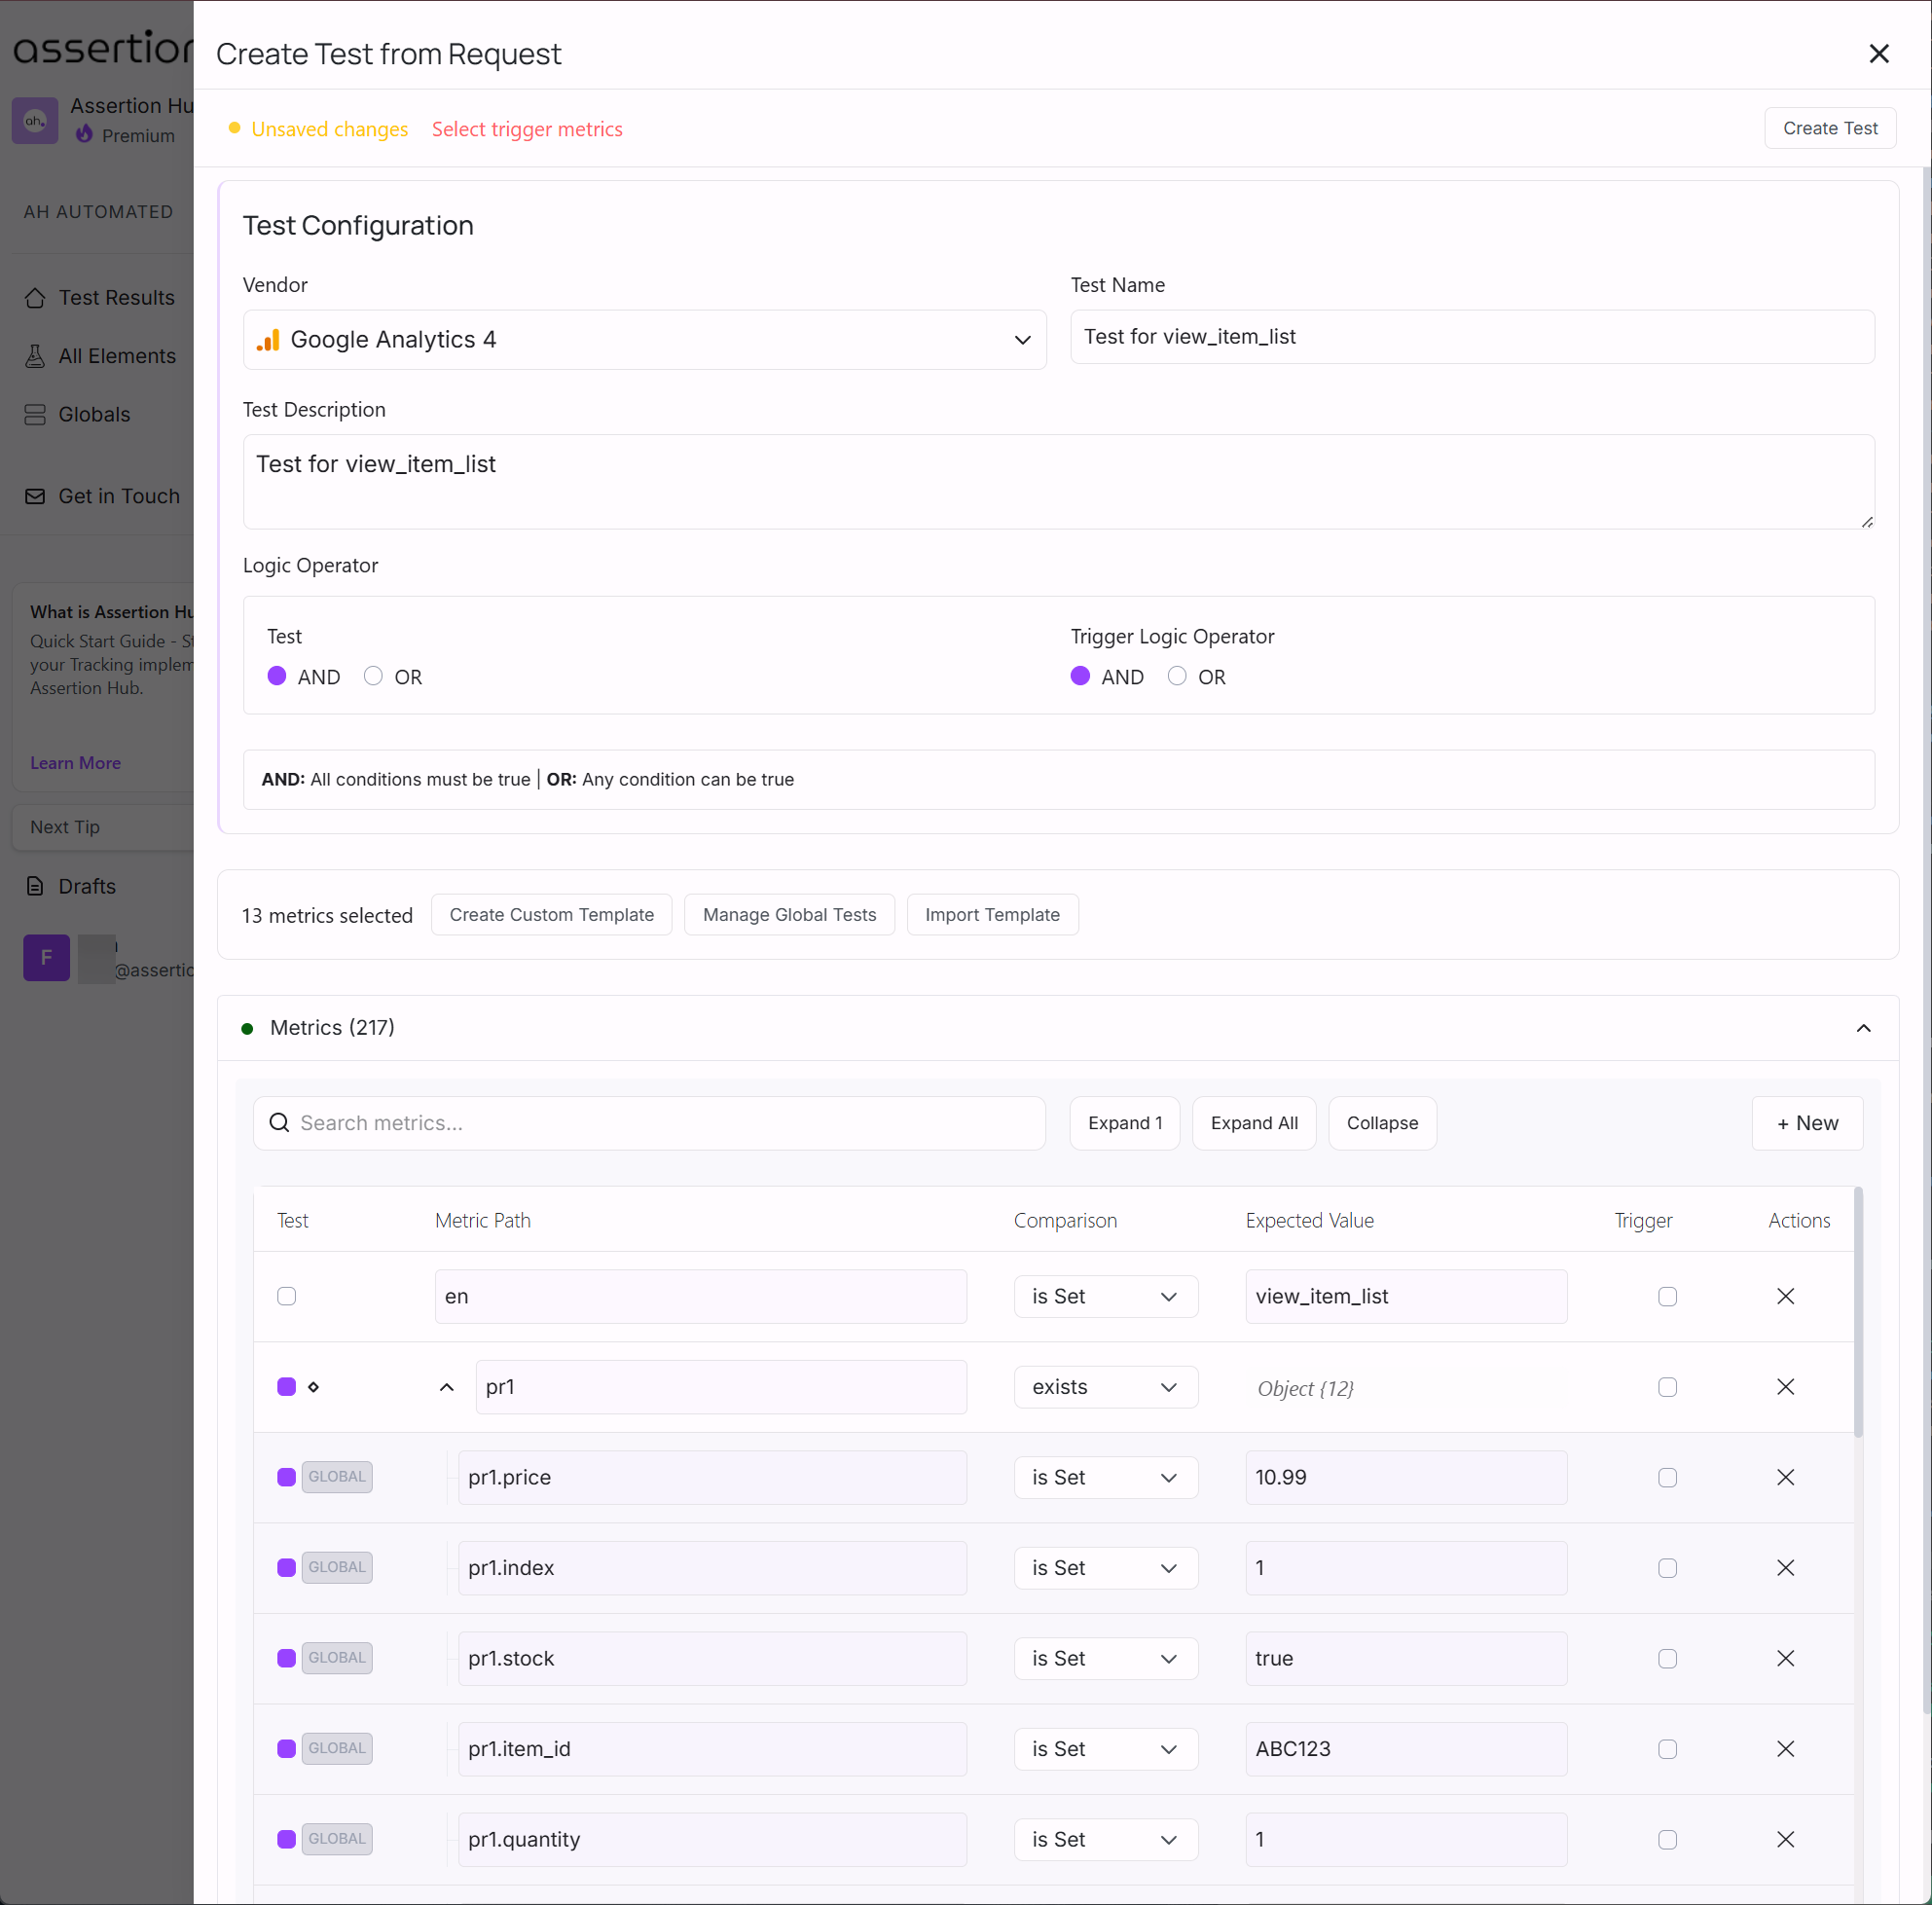Click the Create Test button
This screenshot has width=1932, height=1905.
[x=1830, y=128]
